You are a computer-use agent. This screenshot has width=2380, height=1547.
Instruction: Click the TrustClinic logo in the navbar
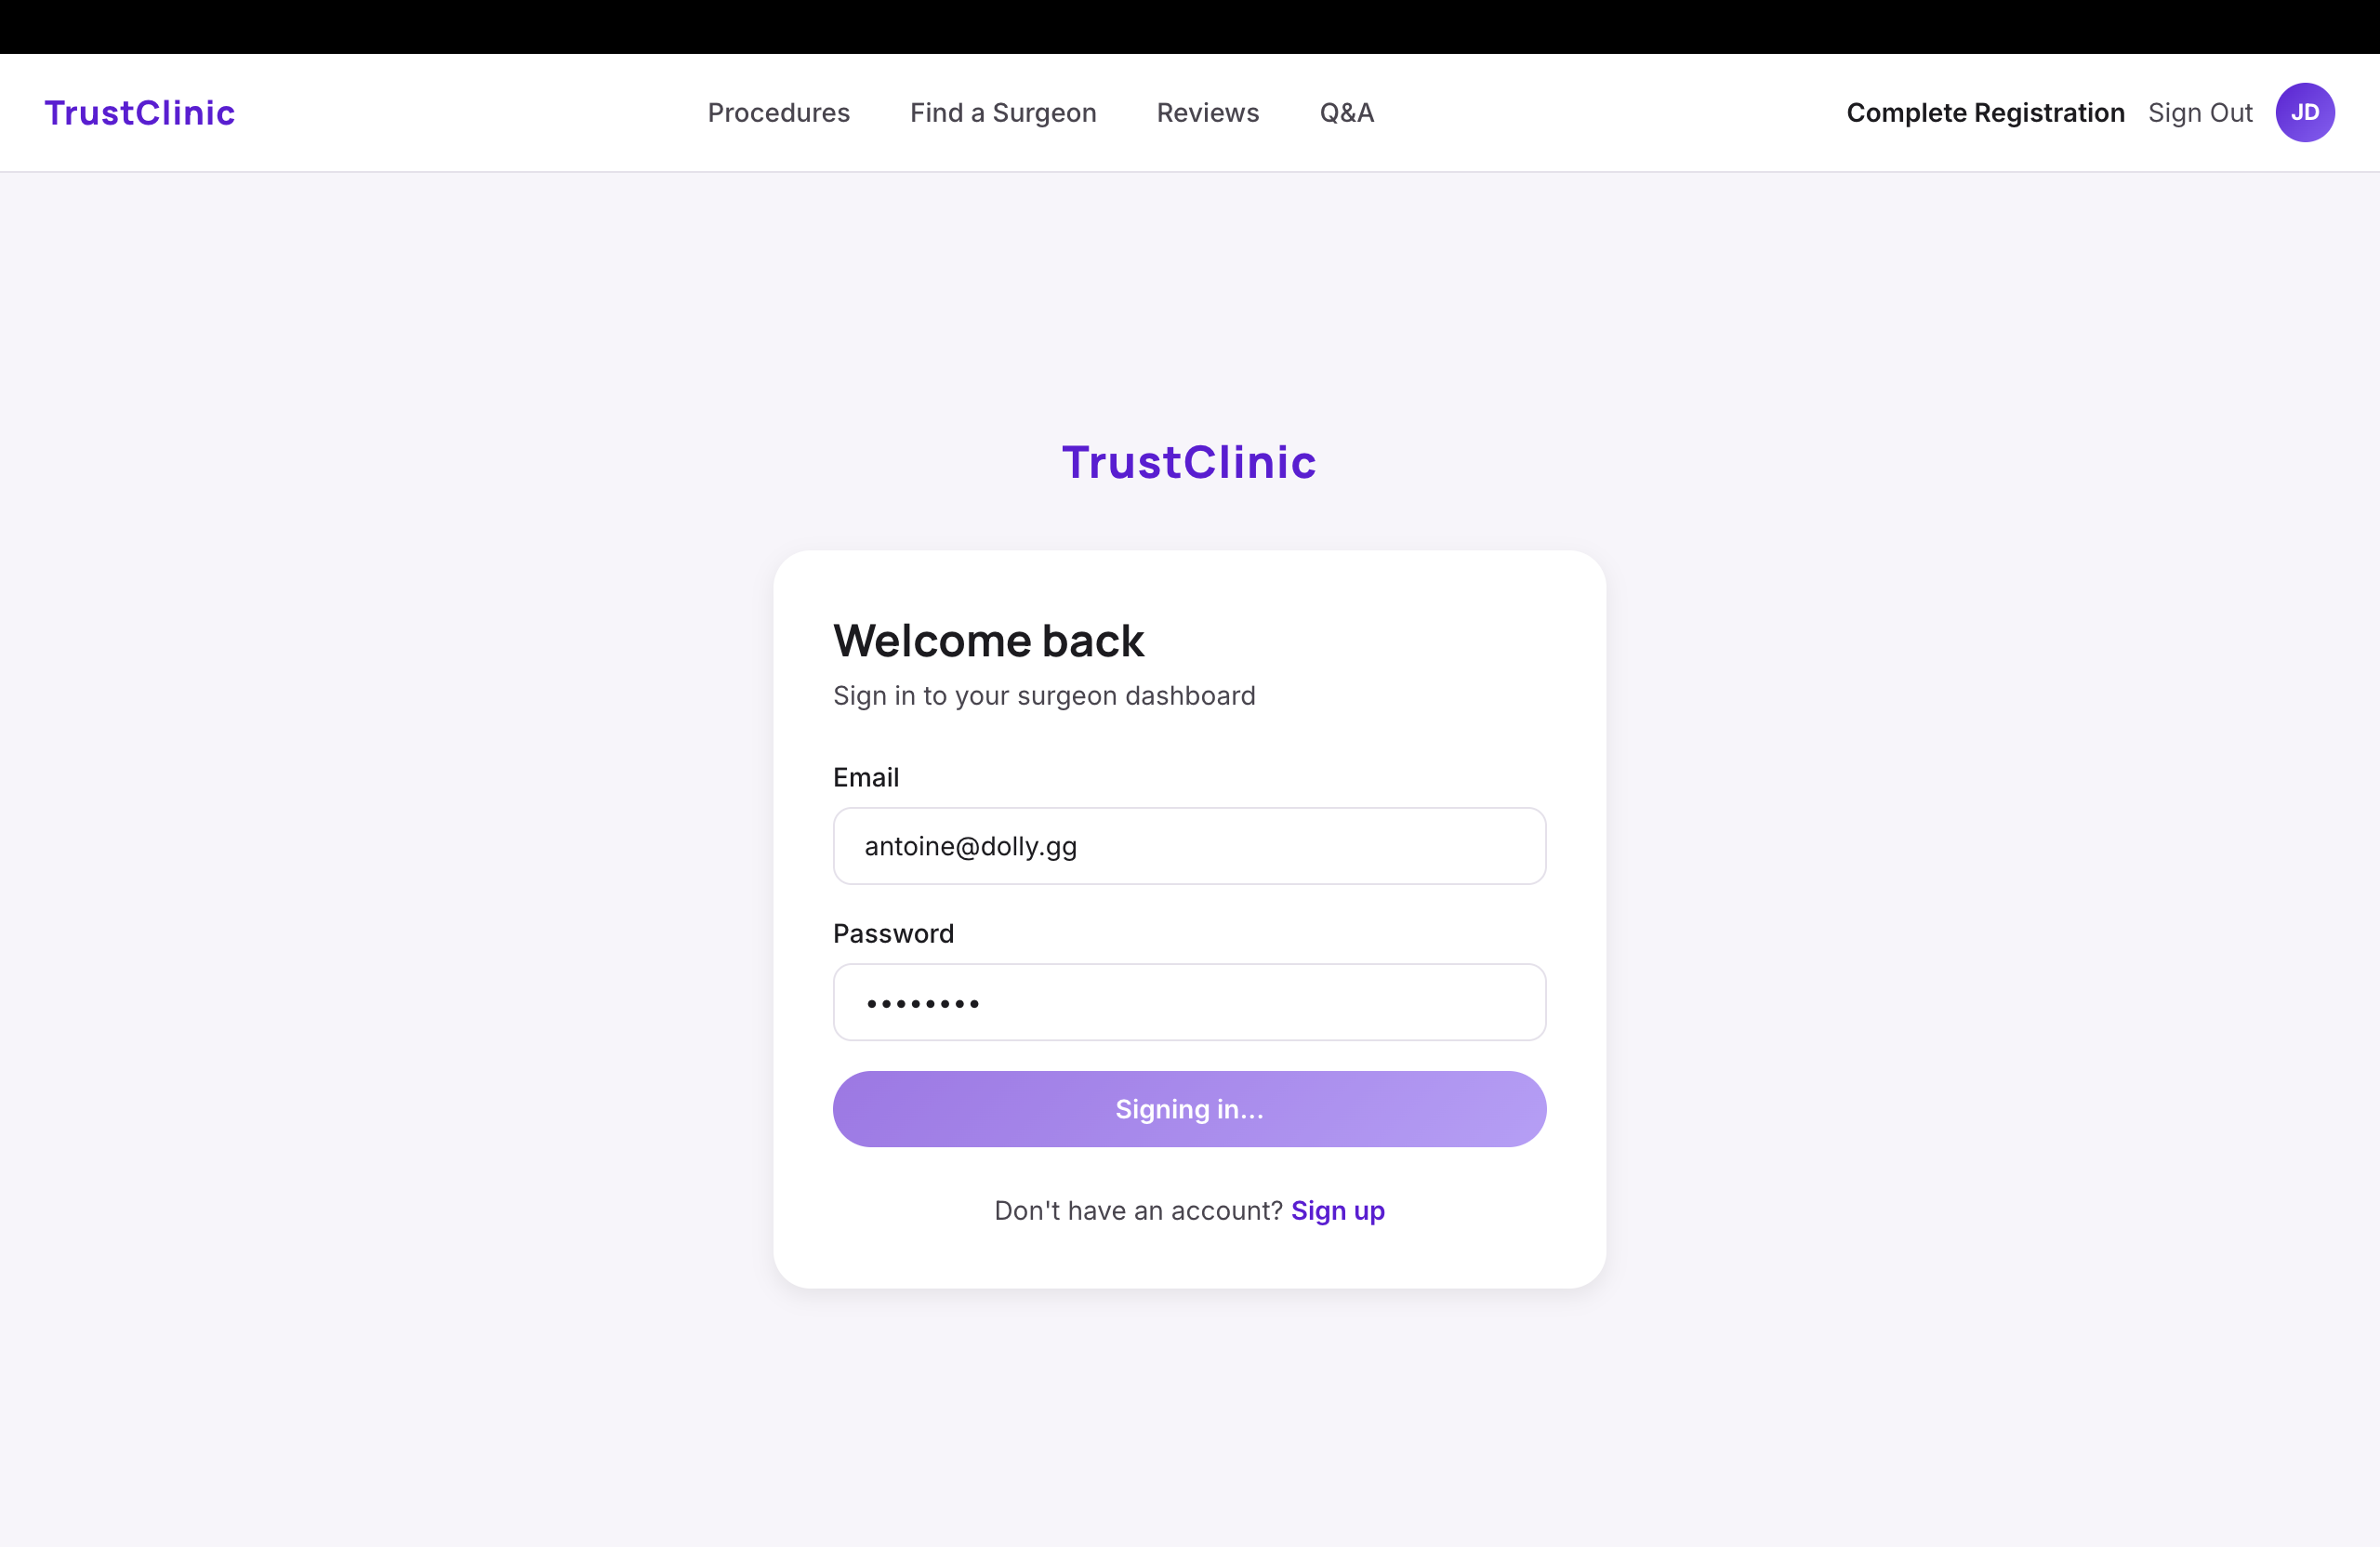tap(140, 113)
